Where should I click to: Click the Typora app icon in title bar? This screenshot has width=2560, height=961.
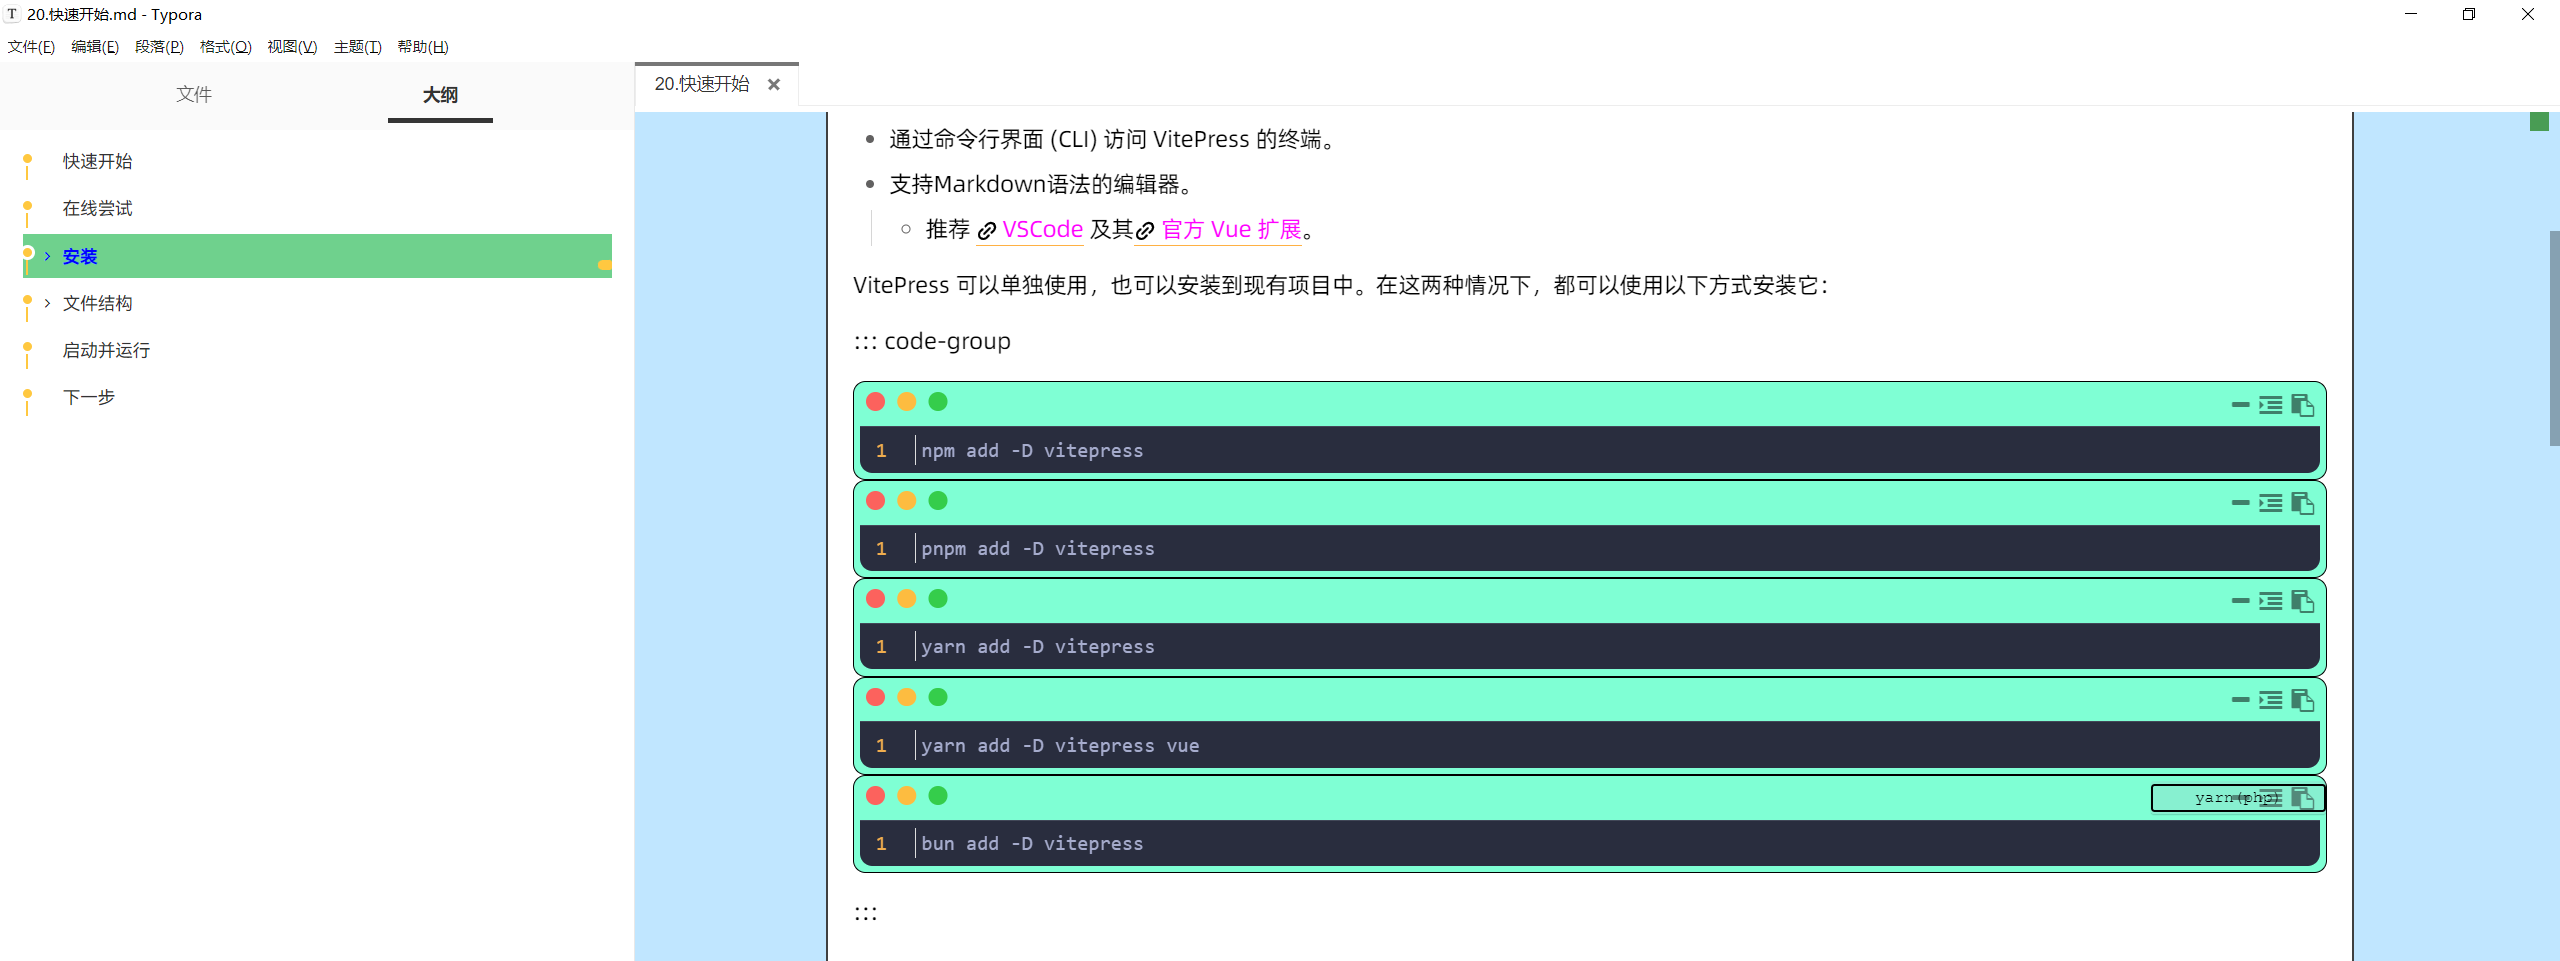(x=12, y=14)
